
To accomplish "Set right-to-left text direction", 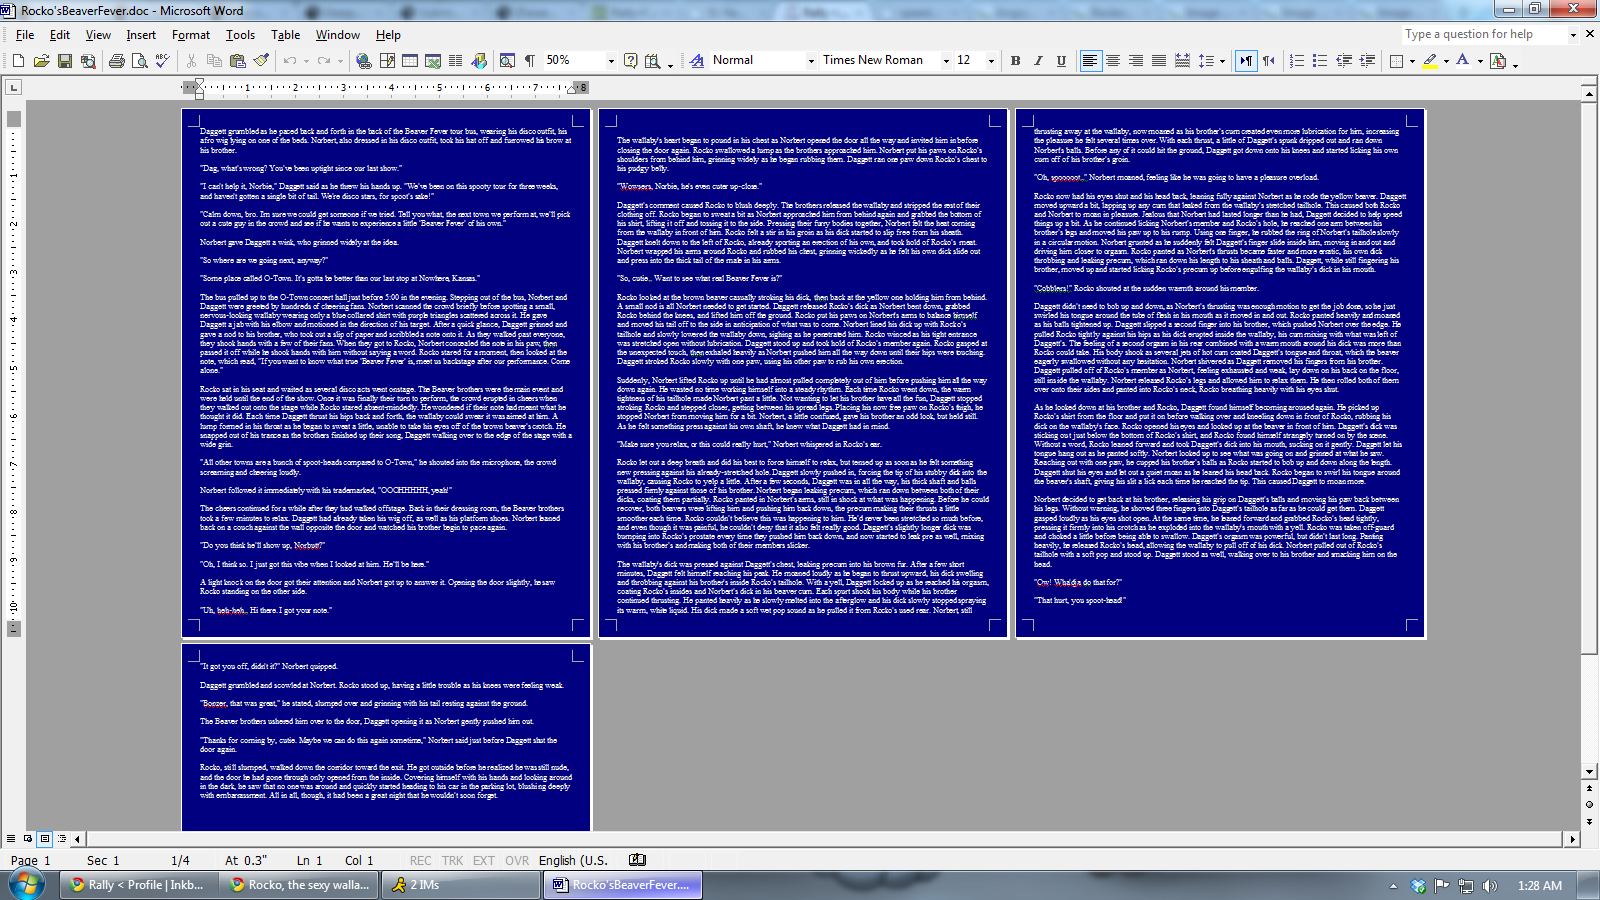I will pos(1268,61).
